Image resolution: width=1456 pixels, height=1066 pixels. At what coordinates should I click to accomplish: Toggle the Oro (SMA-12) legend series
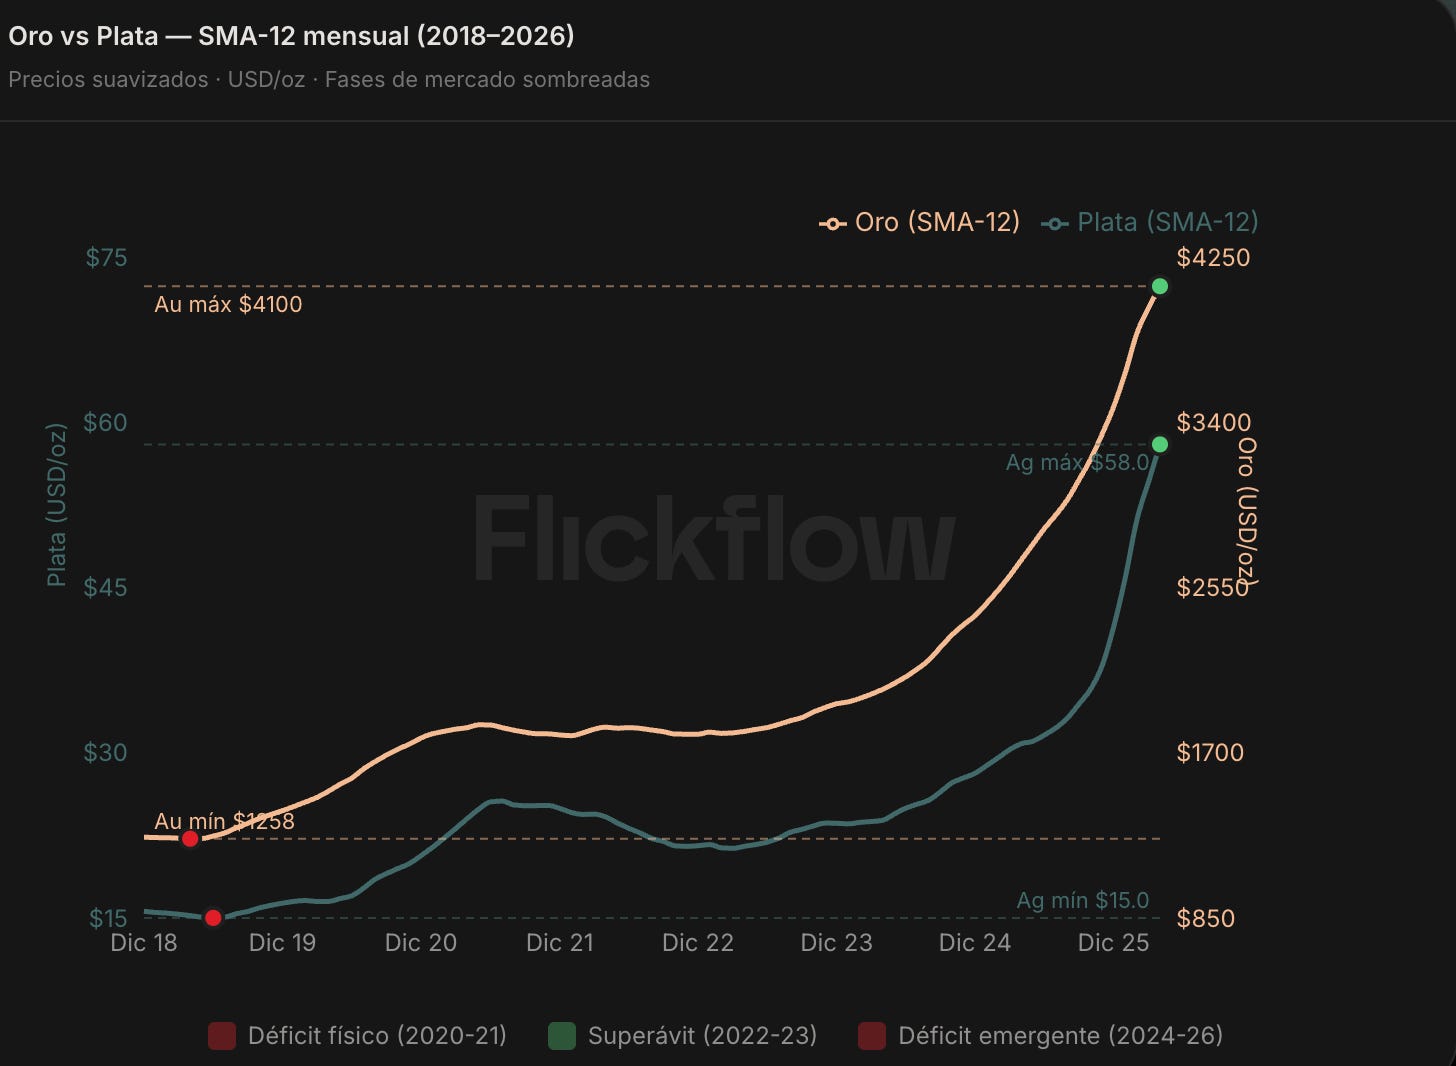(x=919, y=222)
